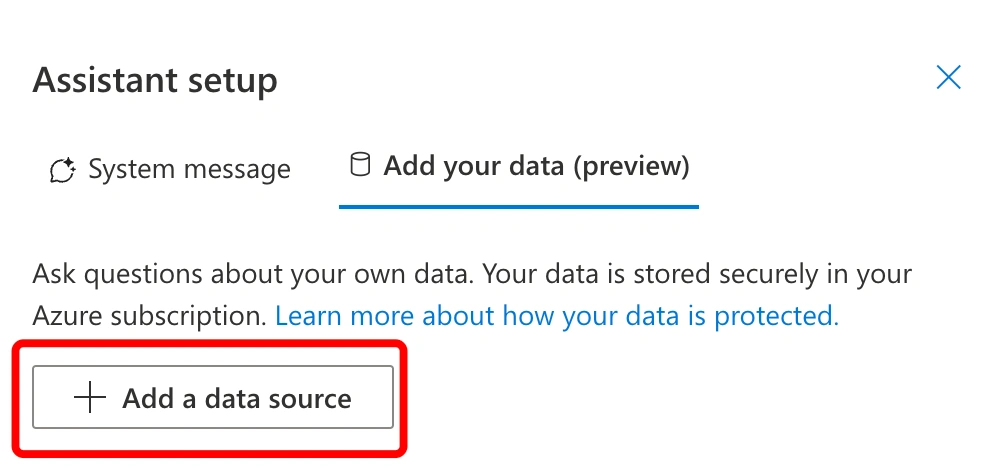This screenshot has height=466, width=1002.
Task: Click the database cylinder icon
Action: [360, 164]
